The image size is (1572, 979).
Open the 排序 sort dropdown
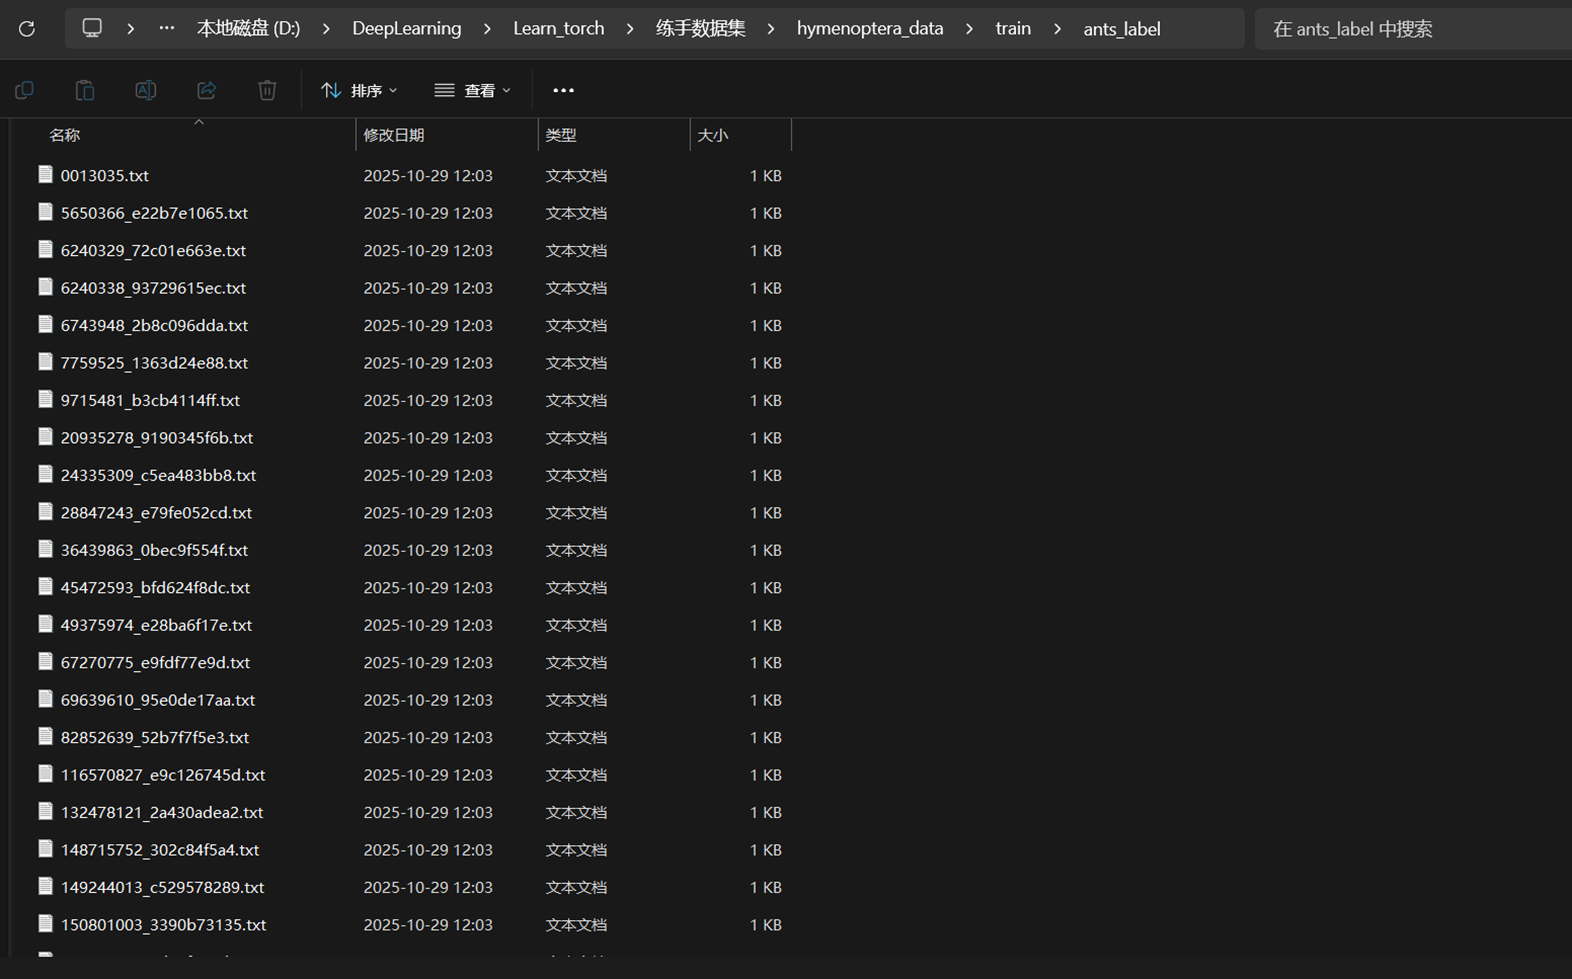click(360, 90)
